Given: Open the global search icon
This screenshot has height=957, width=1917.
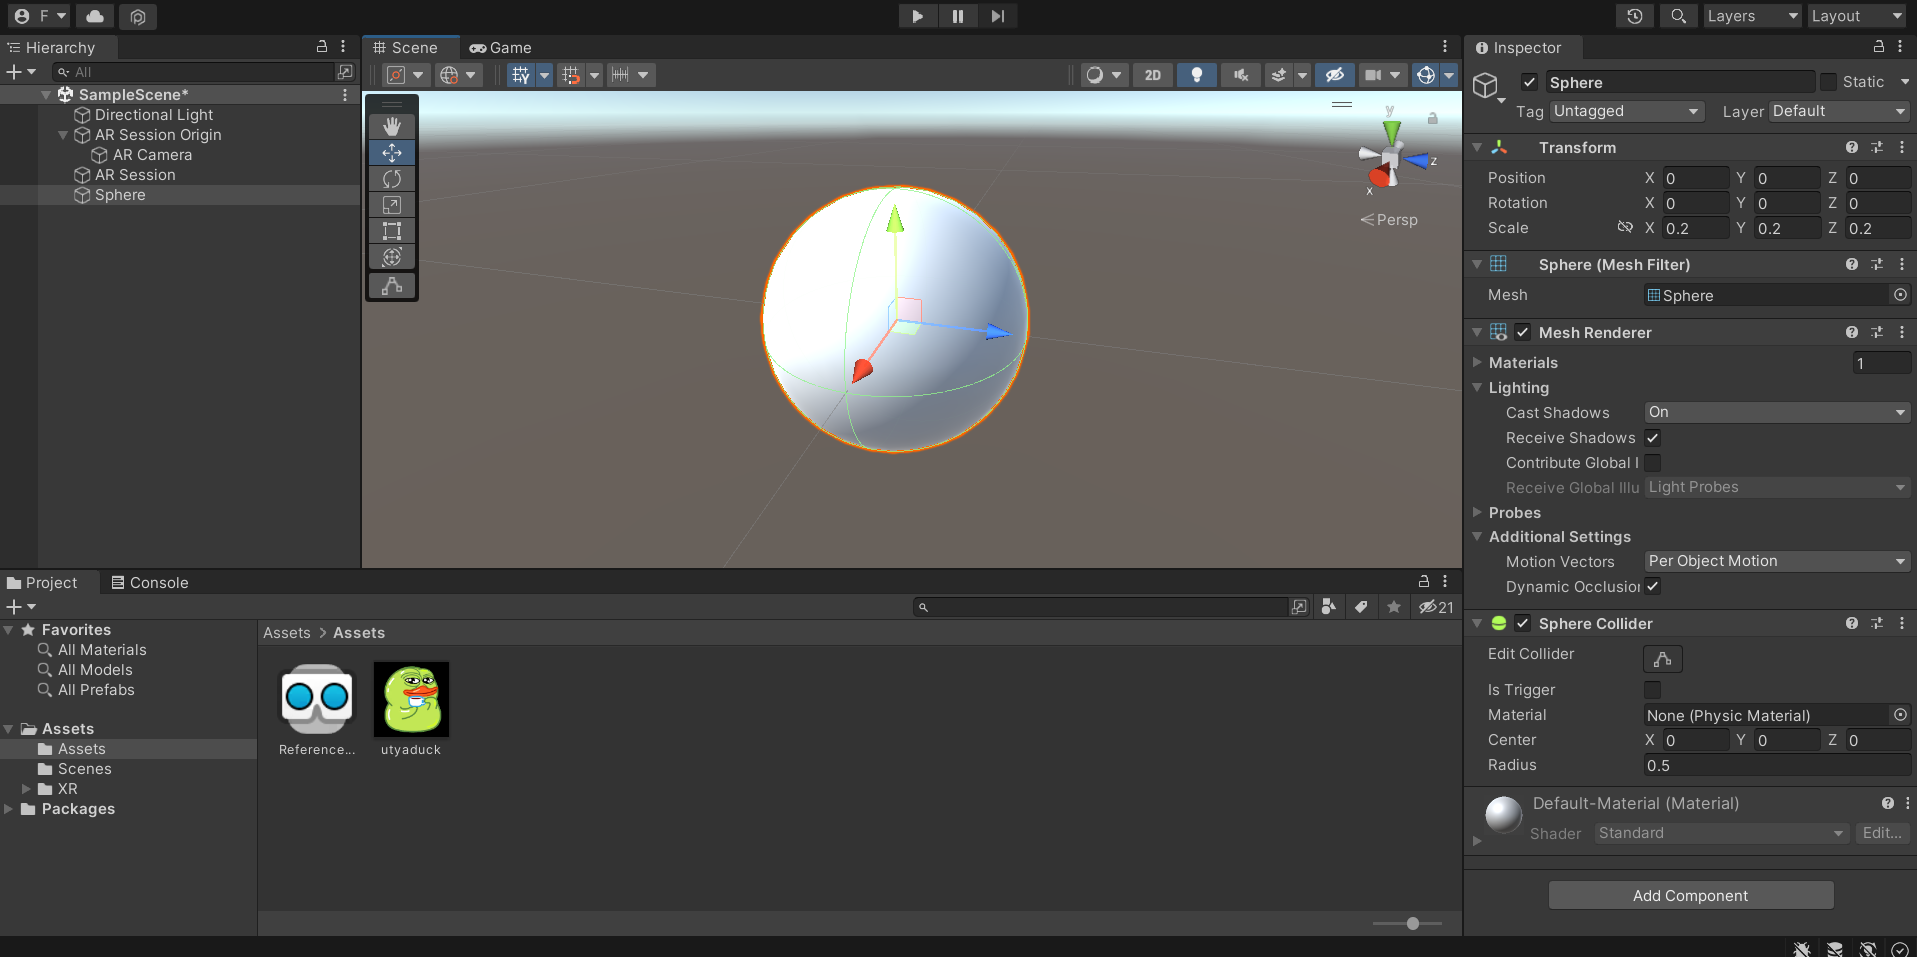Looking at the screenshot, I should (1678, 16).
